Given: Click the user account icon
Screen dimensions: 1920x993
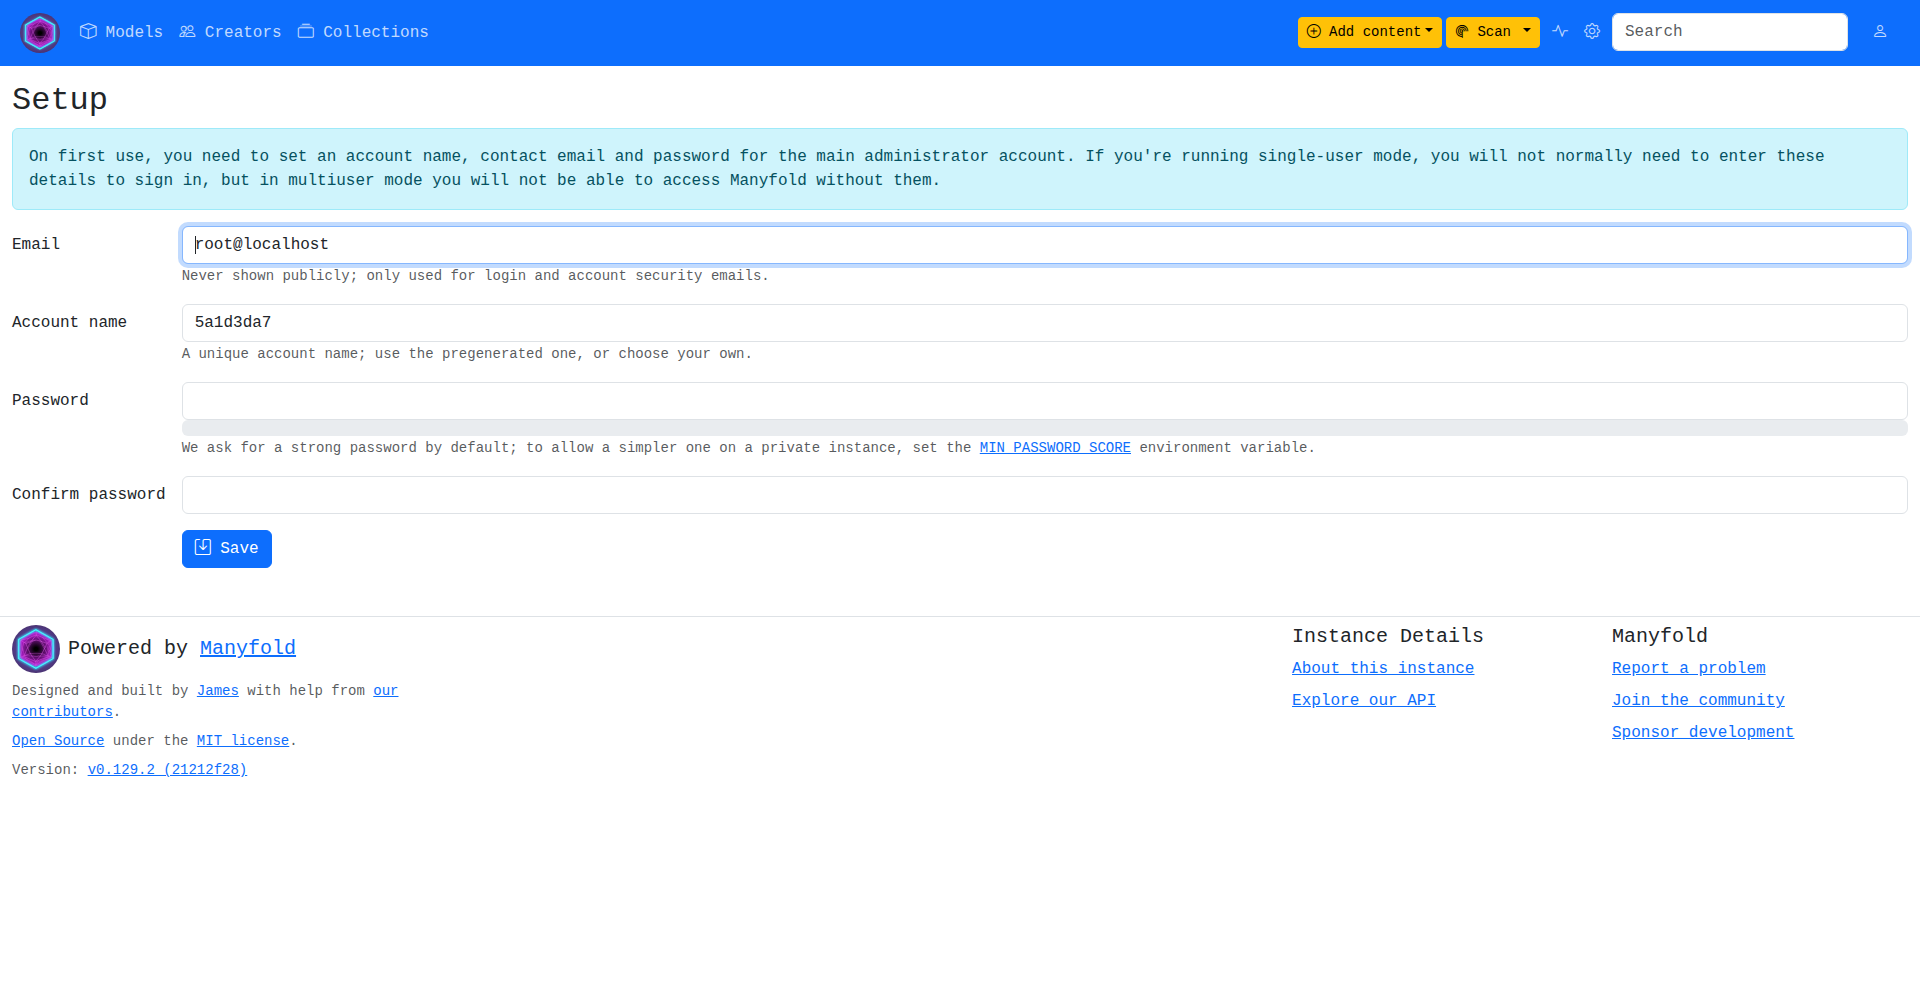Looking at the screenshot, I should tap(1880, 32).
